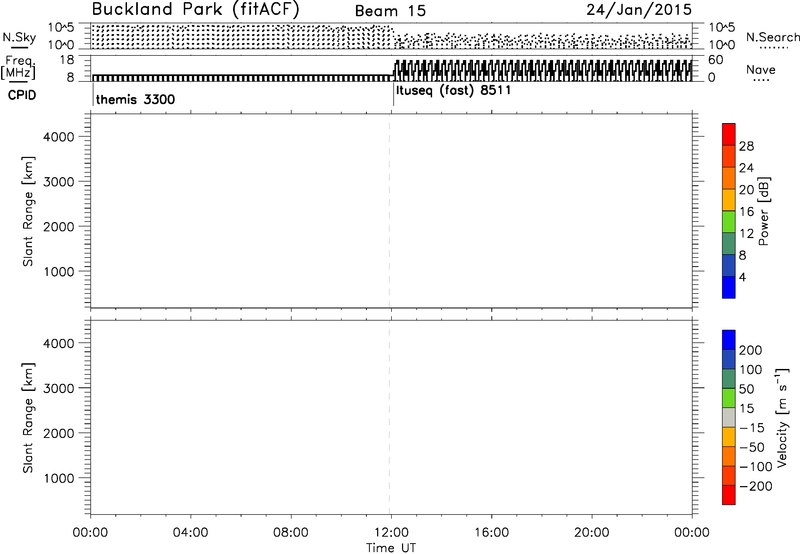Select the 'themis 3300' CPID text
Viewport: 800px width, 554px height.
[135, 99]
